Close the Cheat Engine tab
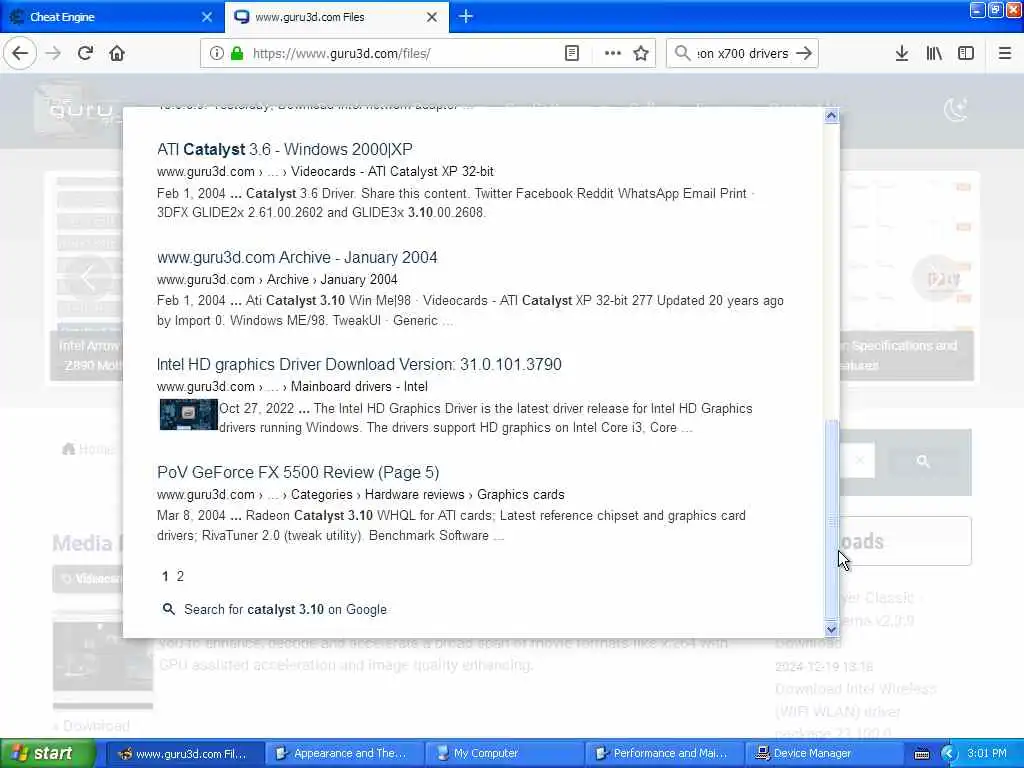Image resolution: width=1024 pixels, height=768 pixels. 207,17
